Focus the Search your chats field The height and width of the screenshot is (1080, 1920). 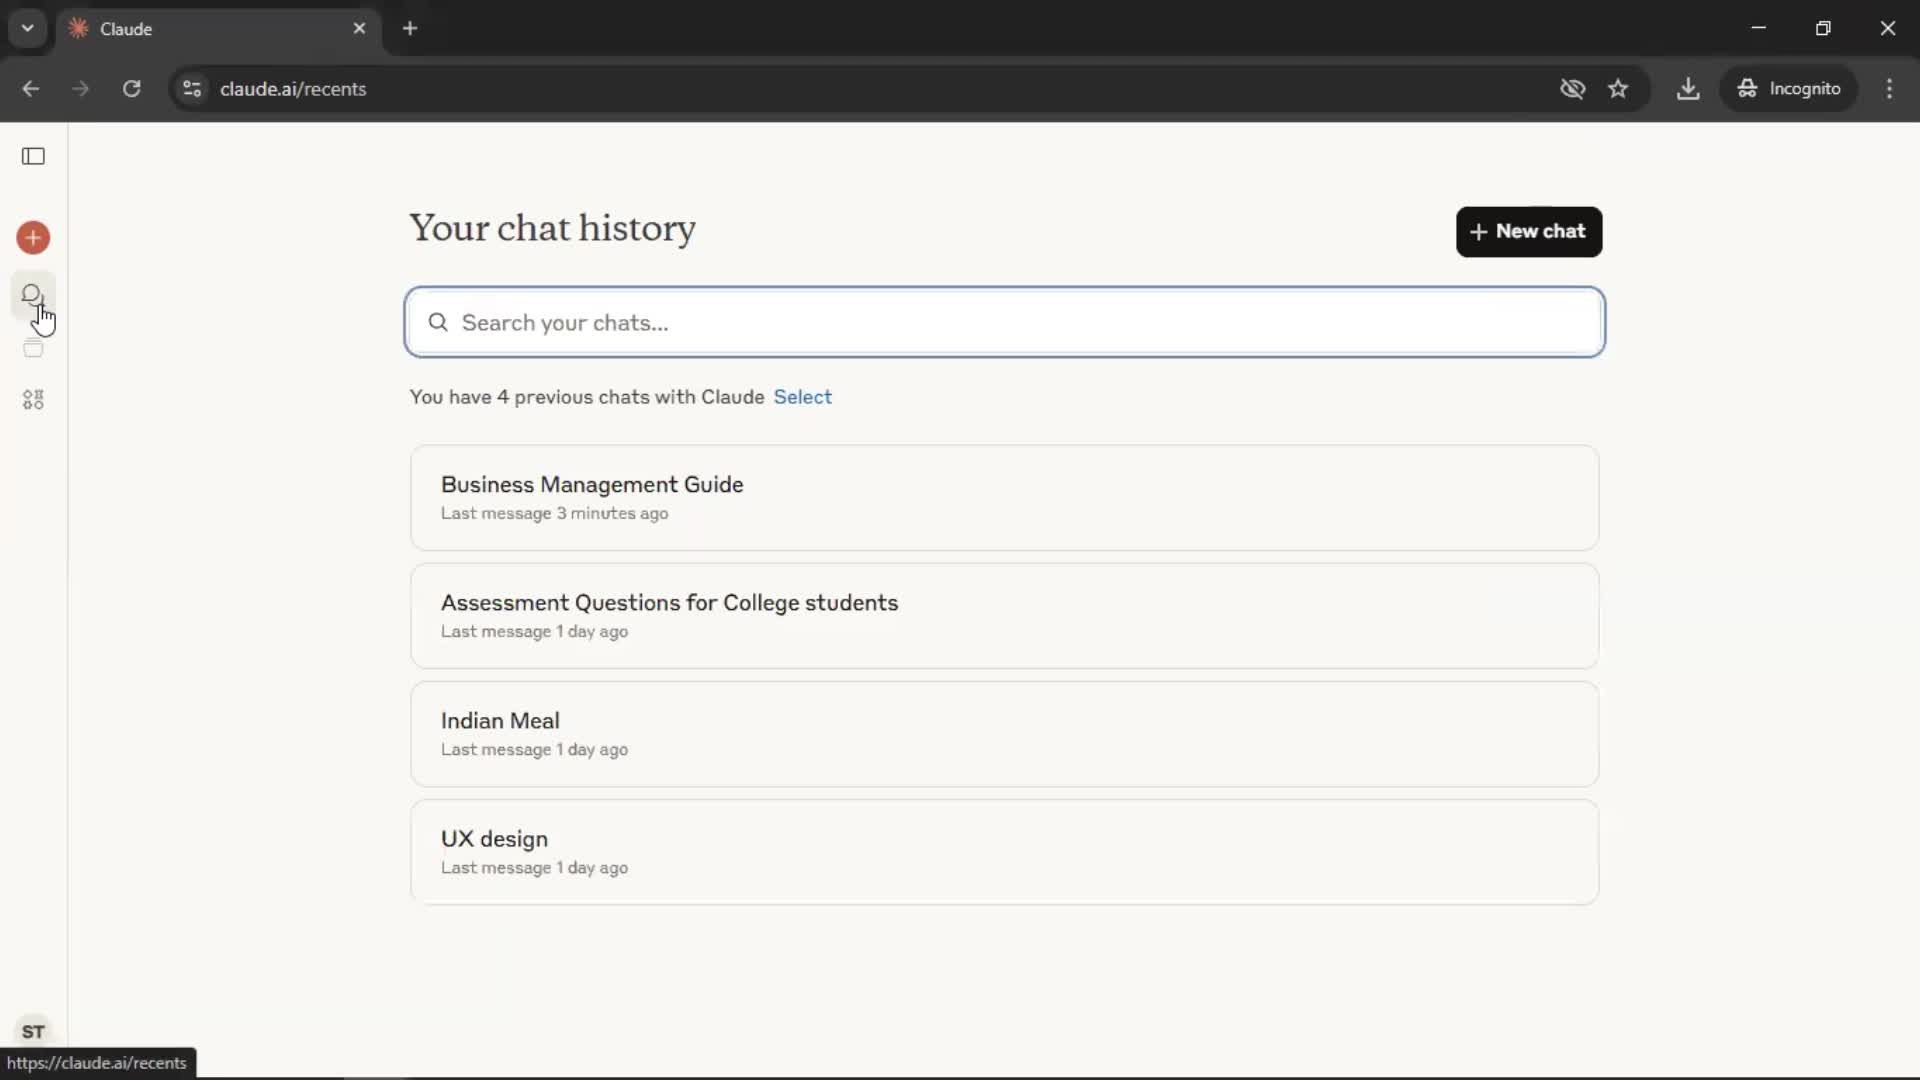tap(1005, 322)
